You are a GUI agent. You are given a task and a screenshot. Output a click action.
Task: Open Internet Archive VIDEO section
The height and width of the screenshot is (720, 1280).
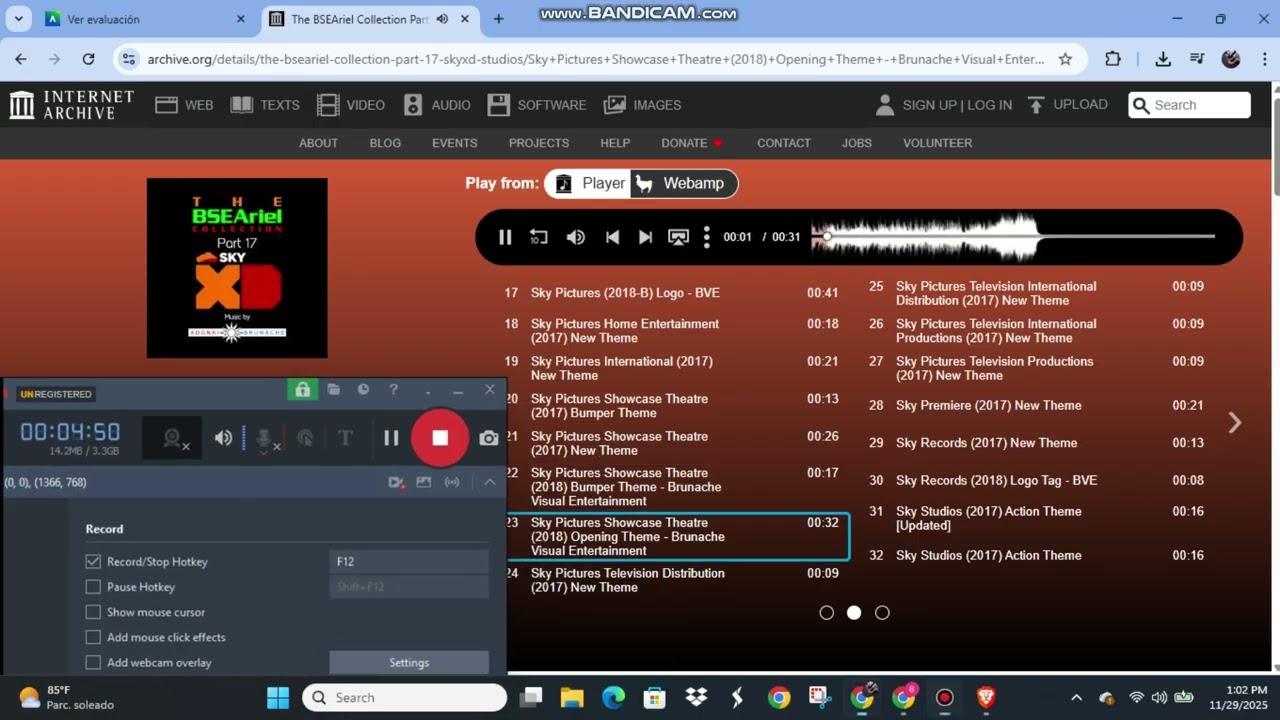coord(351,105)
